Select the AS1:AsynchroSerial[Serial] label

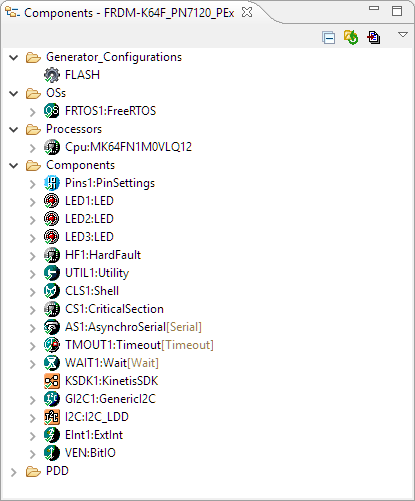tap(133, 327)
